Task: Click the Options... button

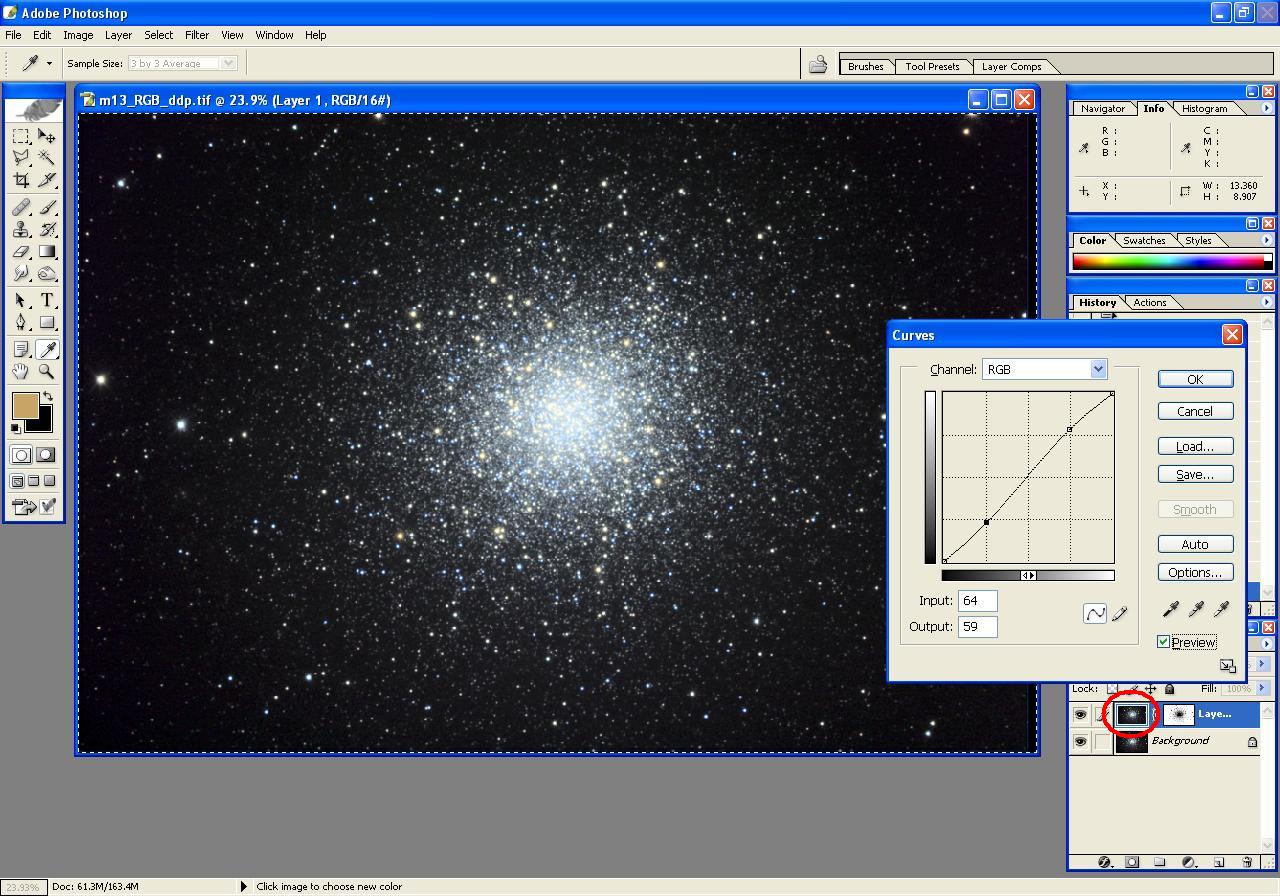Action: click(x=1195, y=572)
